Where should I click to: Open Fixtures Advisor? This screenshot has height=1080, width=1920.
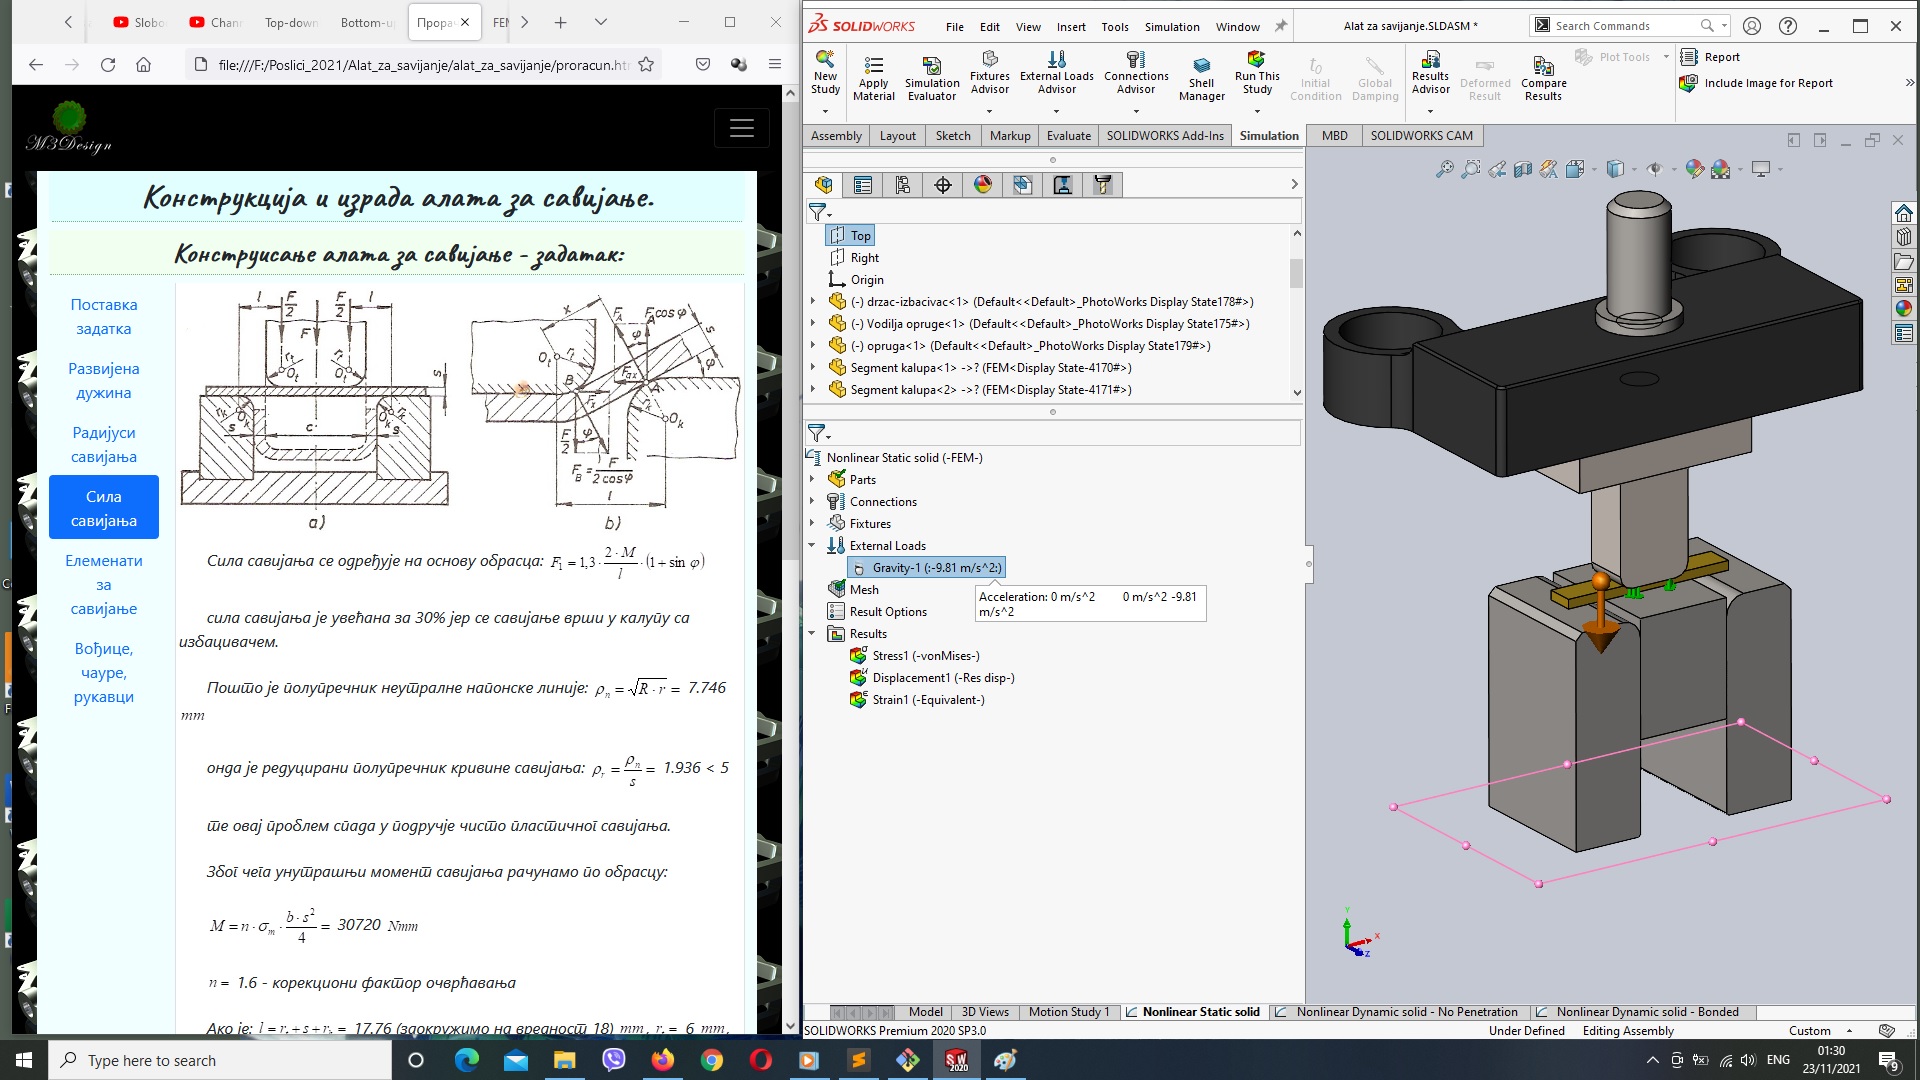(989, 74)
